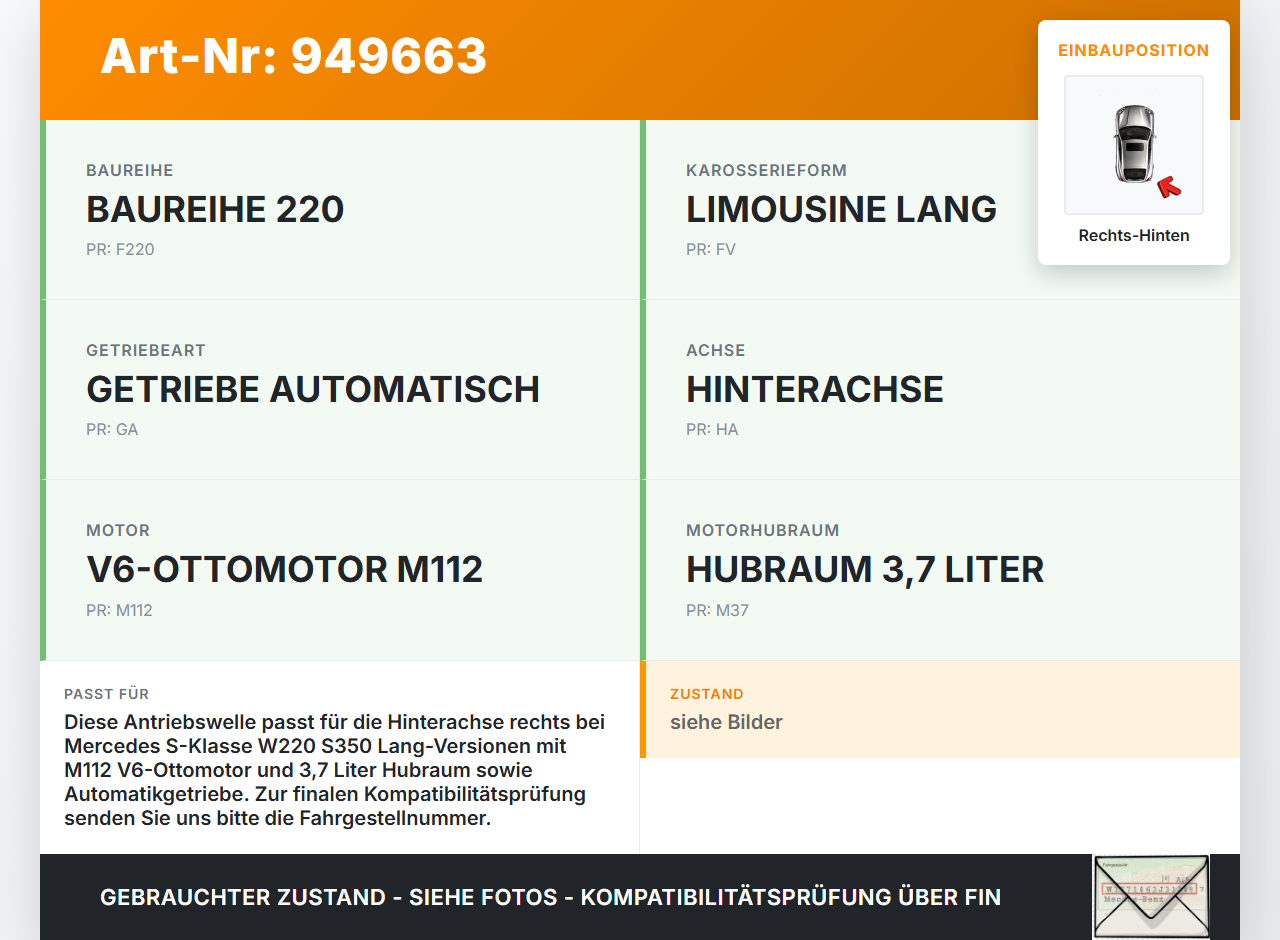Click the 'ZUSTAND' heading

707,694
